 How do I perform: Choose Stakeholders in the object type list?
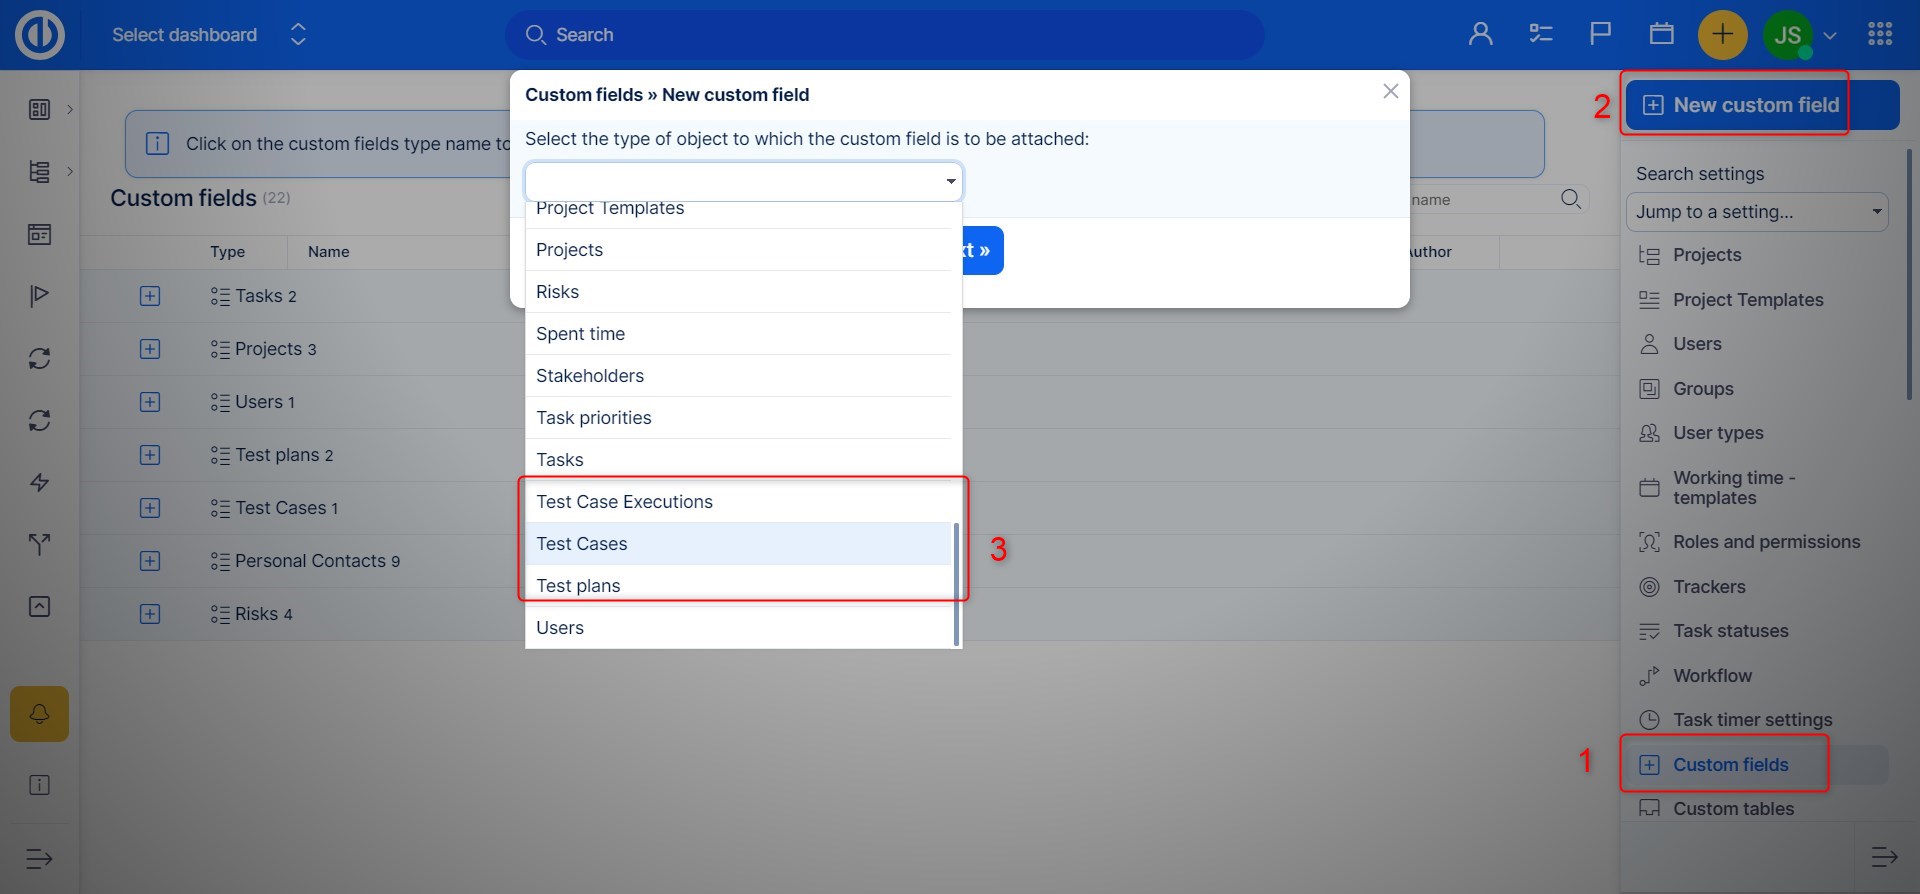590,376
